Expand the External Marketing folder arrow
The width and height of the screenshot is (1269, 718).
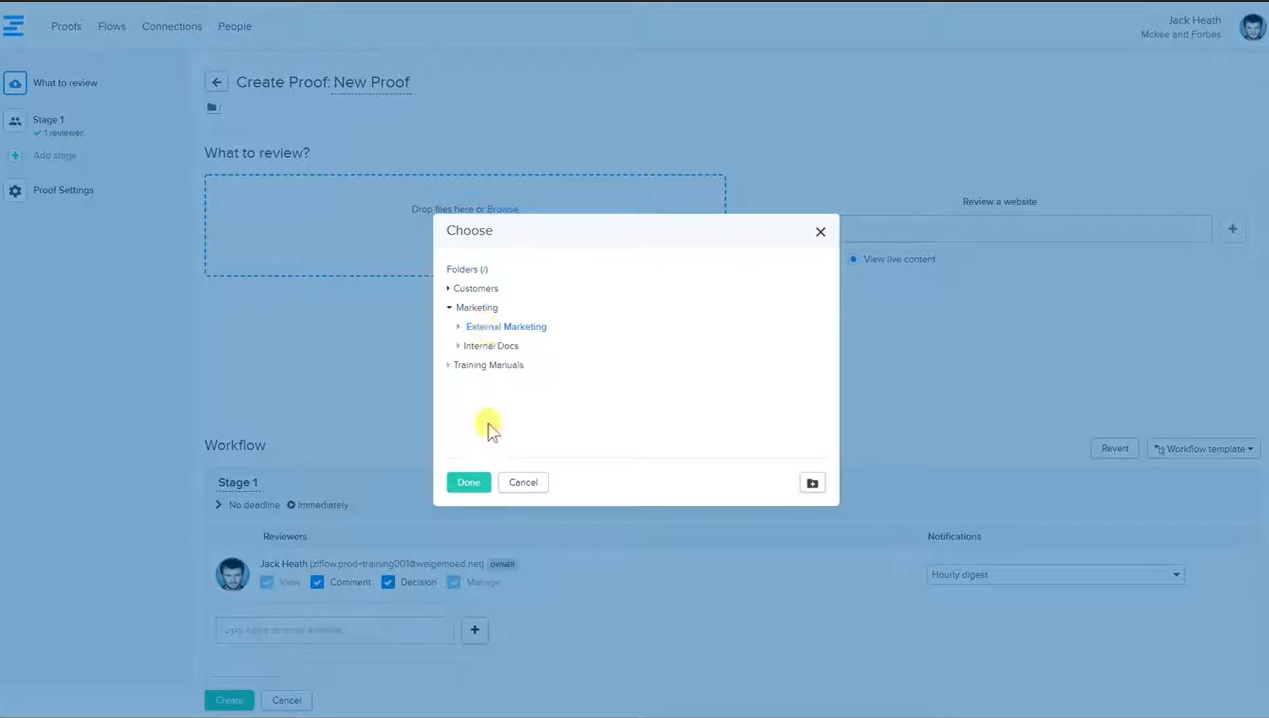click(458, 327)
